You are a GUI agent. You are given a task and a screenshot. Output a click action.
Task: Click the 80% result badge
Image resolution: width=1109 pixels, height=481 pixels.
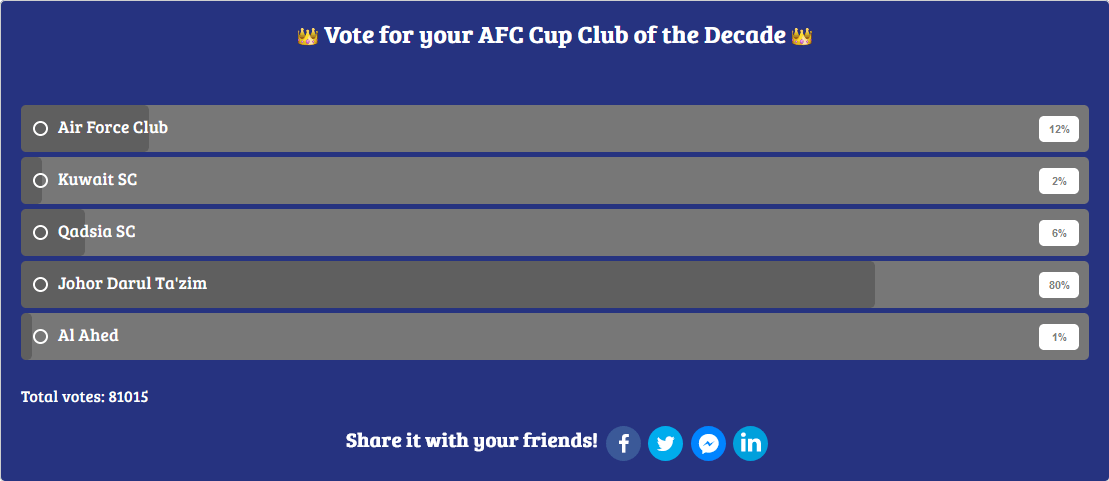tap(1059, 285)
